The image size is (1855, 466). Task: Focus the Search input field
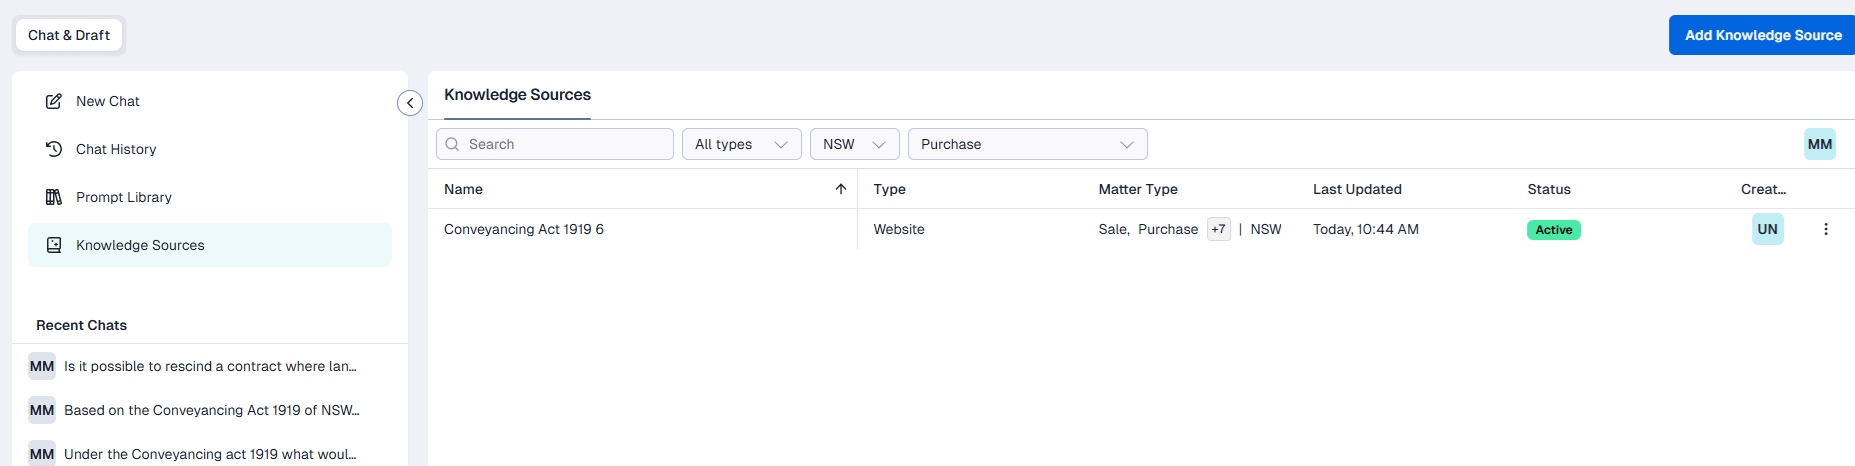click(x=555, y=144)
